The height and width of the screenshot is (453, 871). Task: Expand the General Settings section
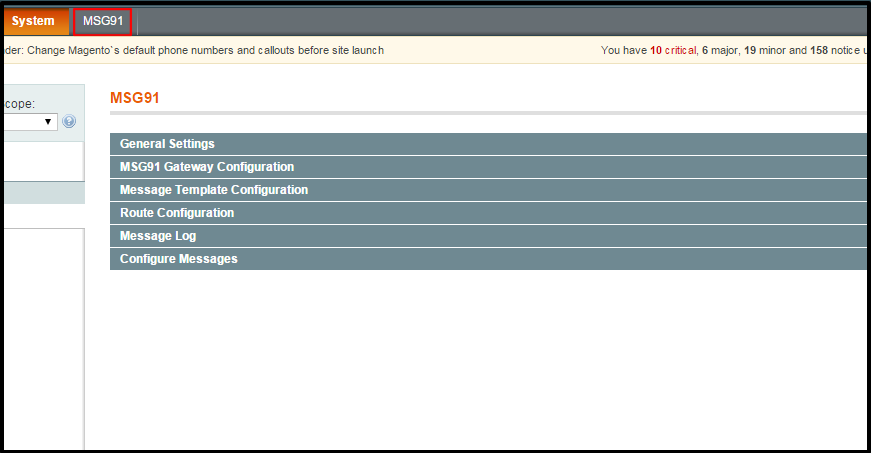pos(488,144)
